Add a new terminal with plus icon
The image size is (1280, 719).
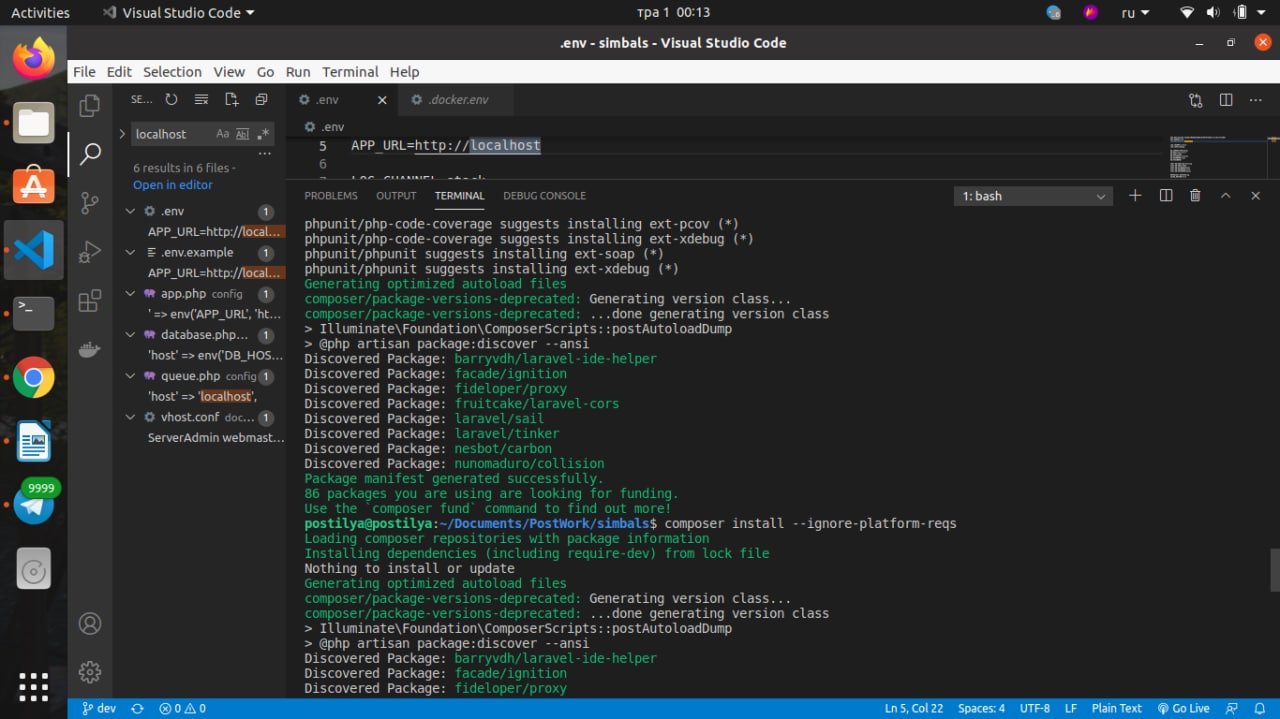tap(1135, 196)
